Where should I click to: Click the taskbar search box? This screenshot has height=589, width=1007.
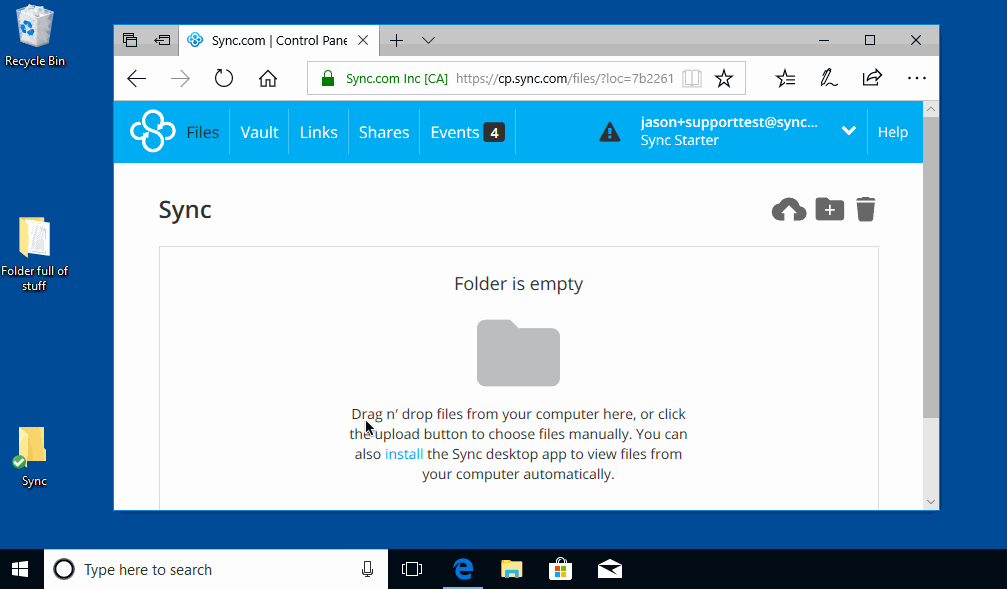click(x=216, y=569)
